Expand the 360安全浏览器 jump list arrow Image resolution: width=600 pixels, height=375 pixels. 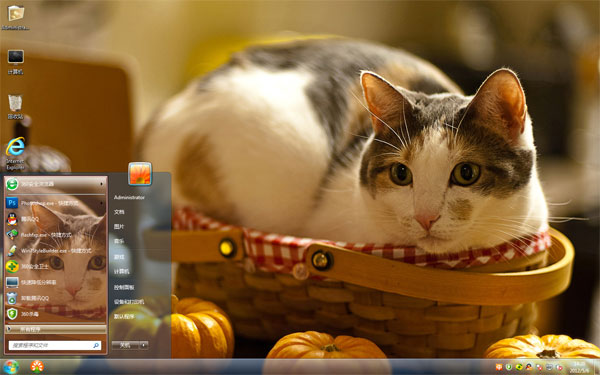click(x=101, y=184)
